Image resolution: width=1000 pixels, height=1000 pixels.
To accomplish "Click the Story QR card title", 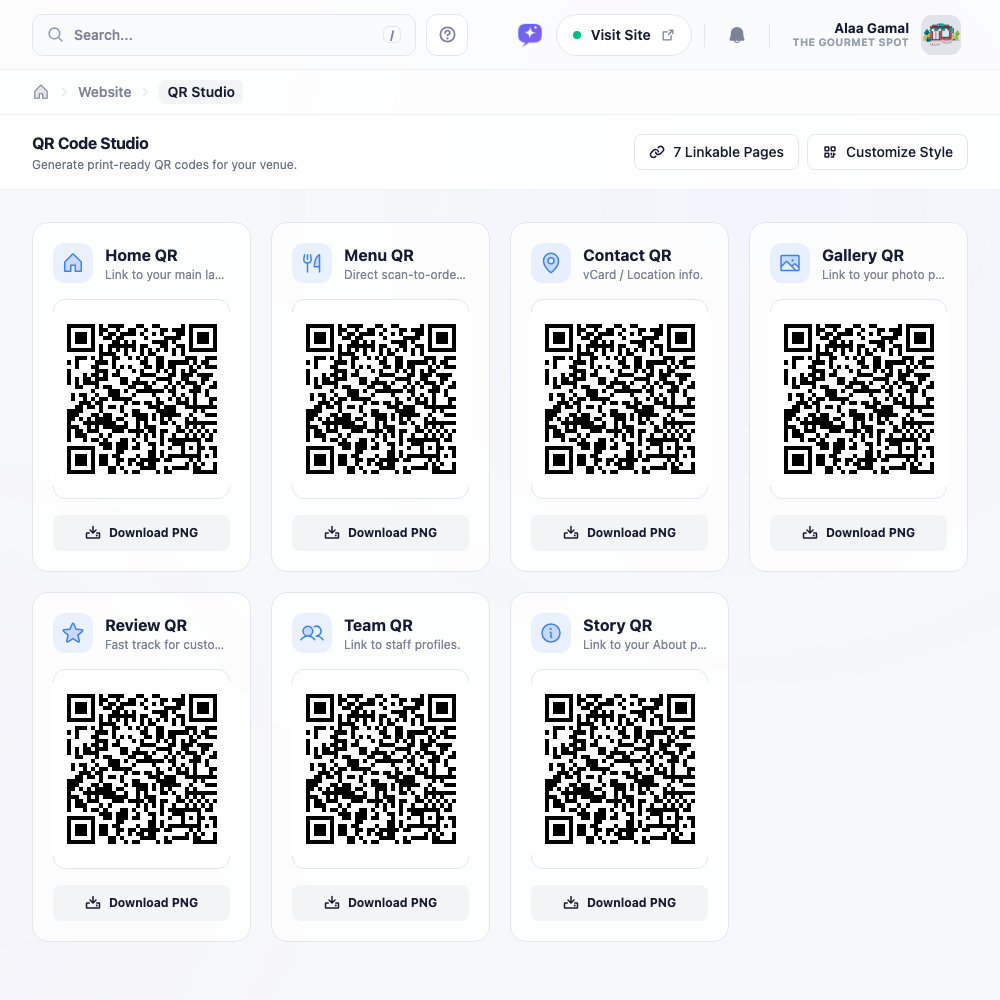I will (617, 625).
